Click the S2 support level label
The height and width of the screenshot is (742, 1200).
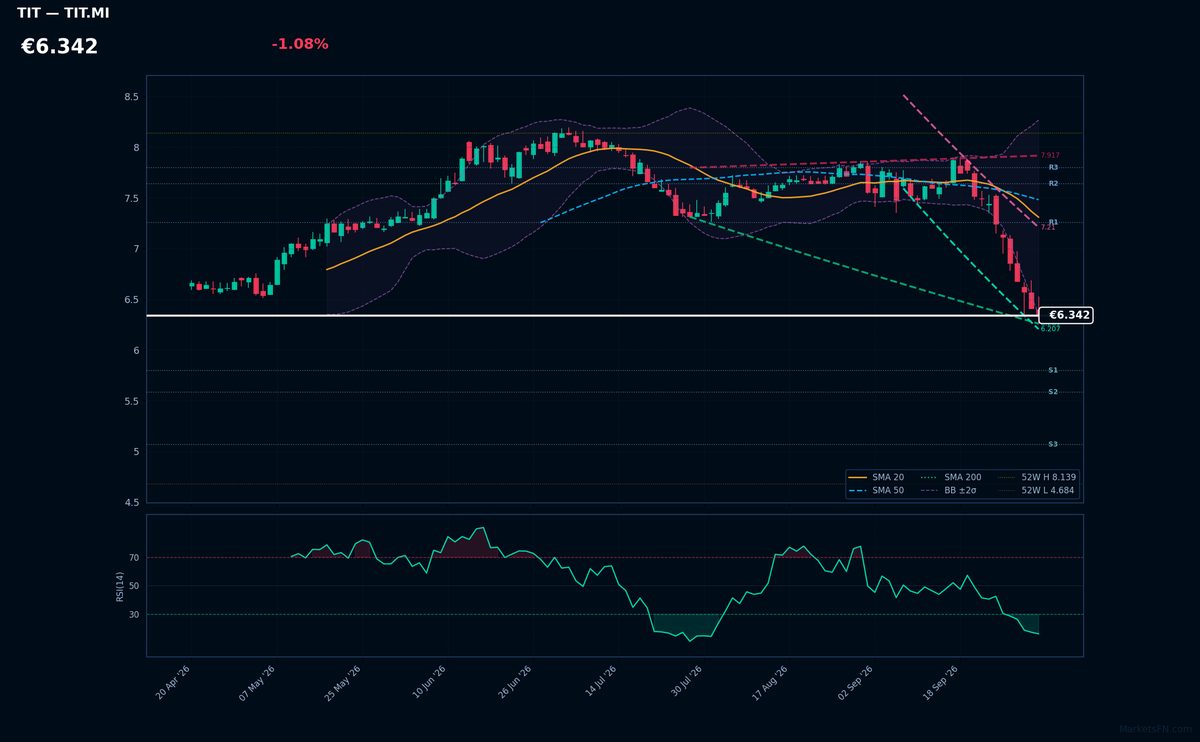pyautogui.click(x=1053, y=392)
